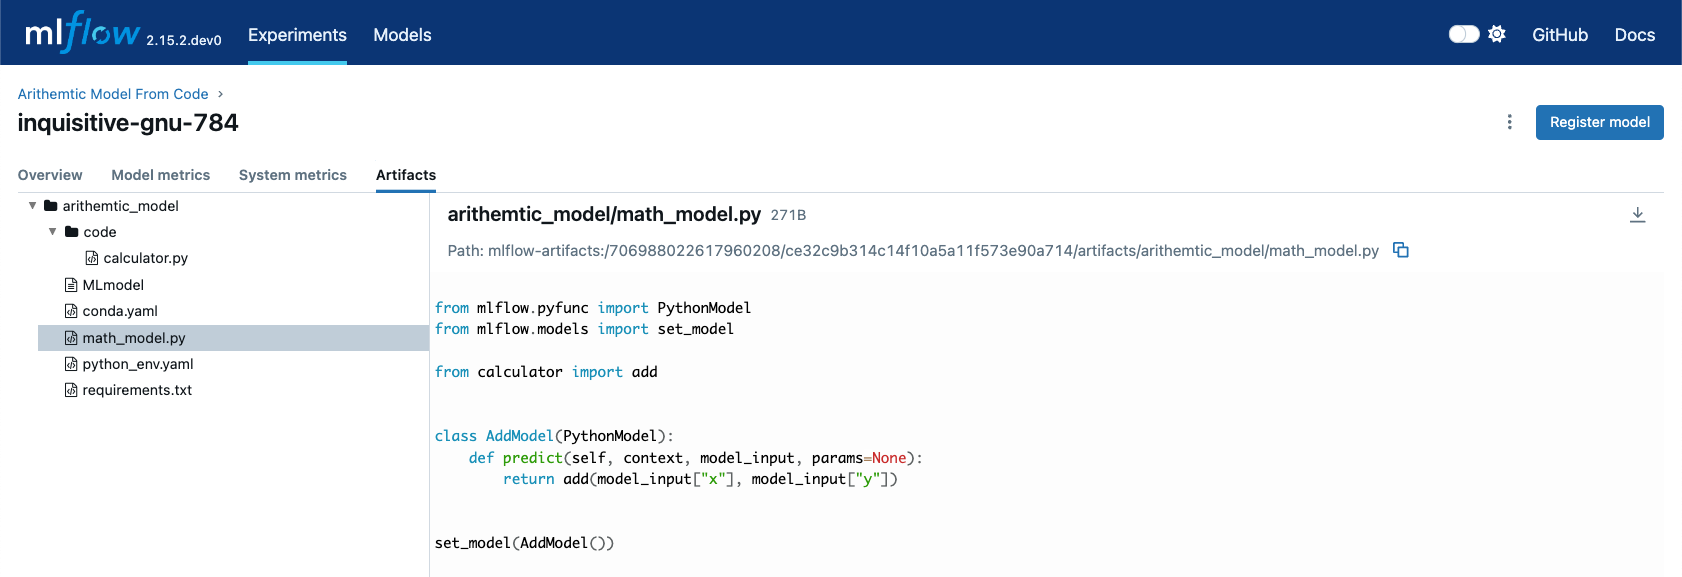Image resolution: width=1682 pixels, height=577 pixels.
Task: Download the math_model.py artifact
Action: (1637, 215)
